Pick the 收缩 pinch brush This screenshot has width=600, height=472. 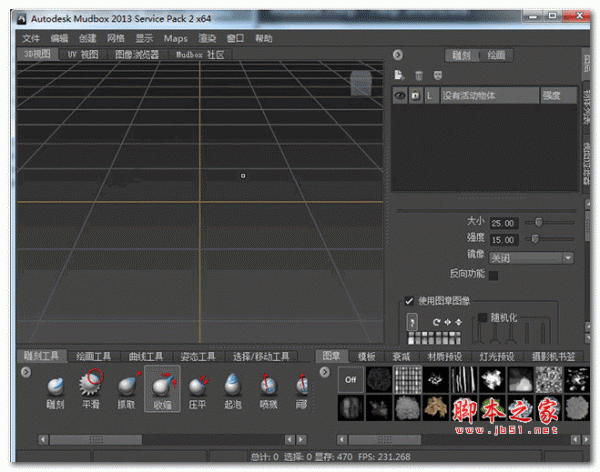click(x=161, y=385)
